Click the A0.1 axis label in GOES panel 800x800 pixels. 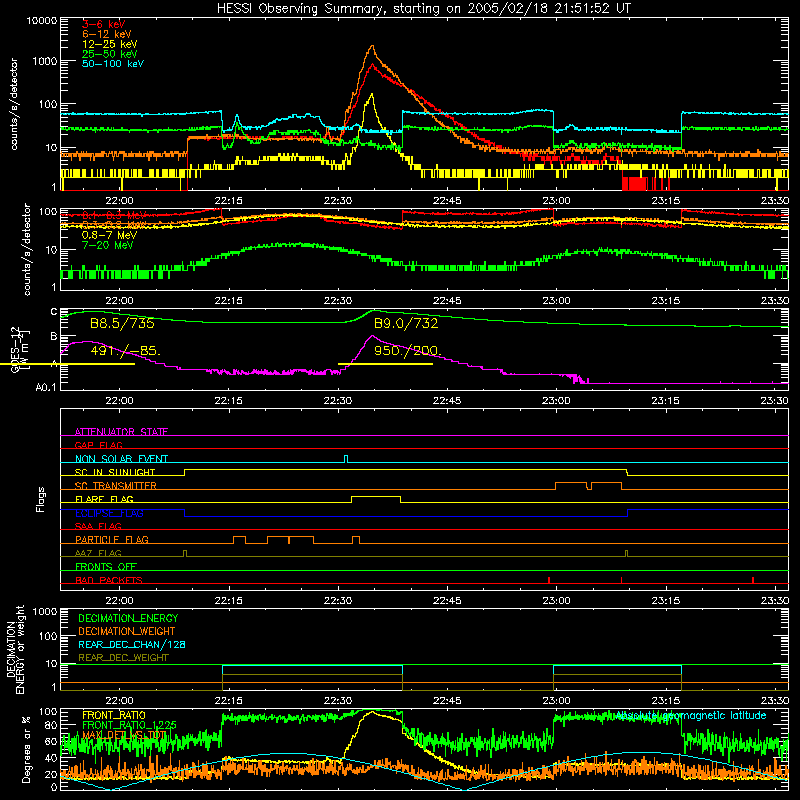[46, 388]
